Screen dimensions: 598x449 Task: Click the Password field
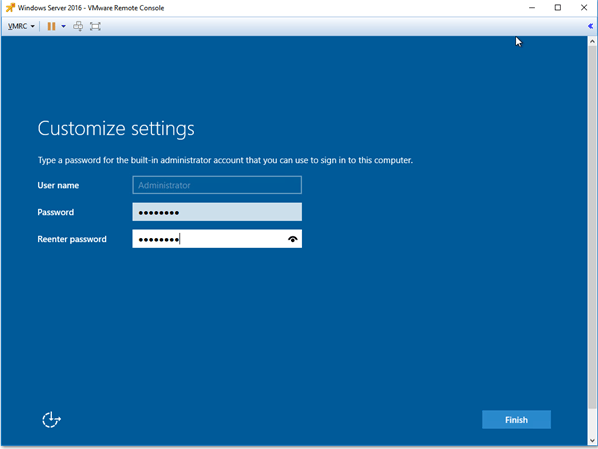tap(217, 212)
